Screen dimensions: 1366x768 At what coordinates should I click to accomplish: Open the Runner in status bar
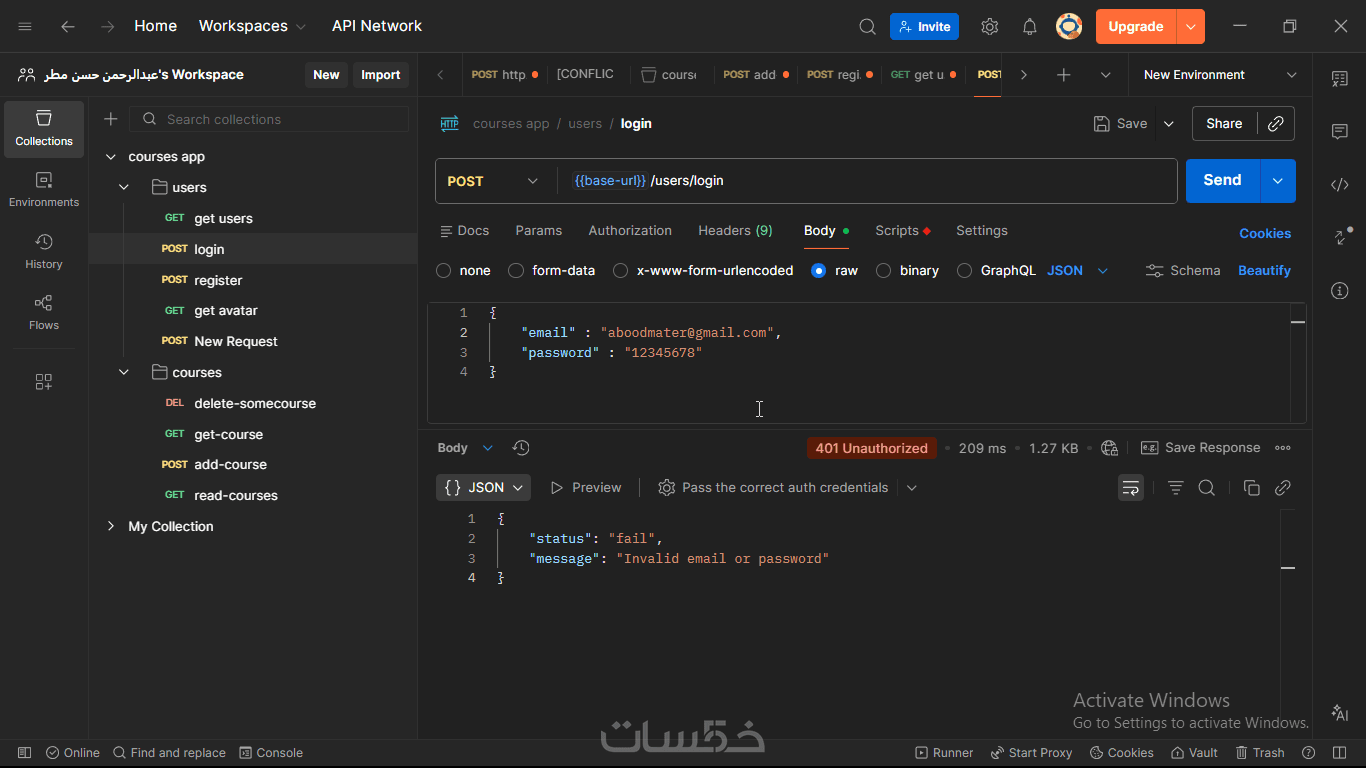[x=944, y=753]
